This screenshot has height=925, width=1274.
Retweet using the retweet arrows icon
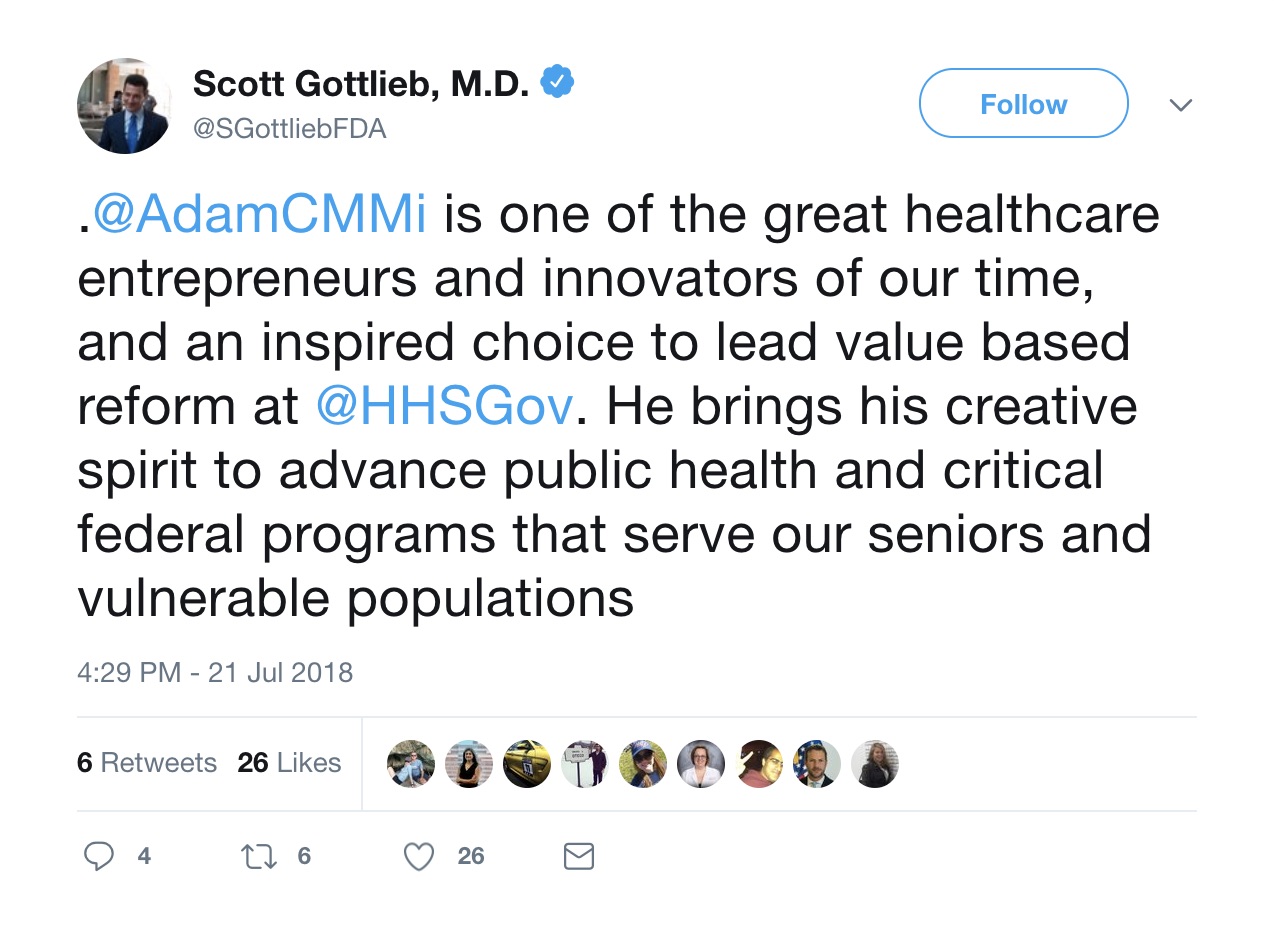[x=259, y=856]
